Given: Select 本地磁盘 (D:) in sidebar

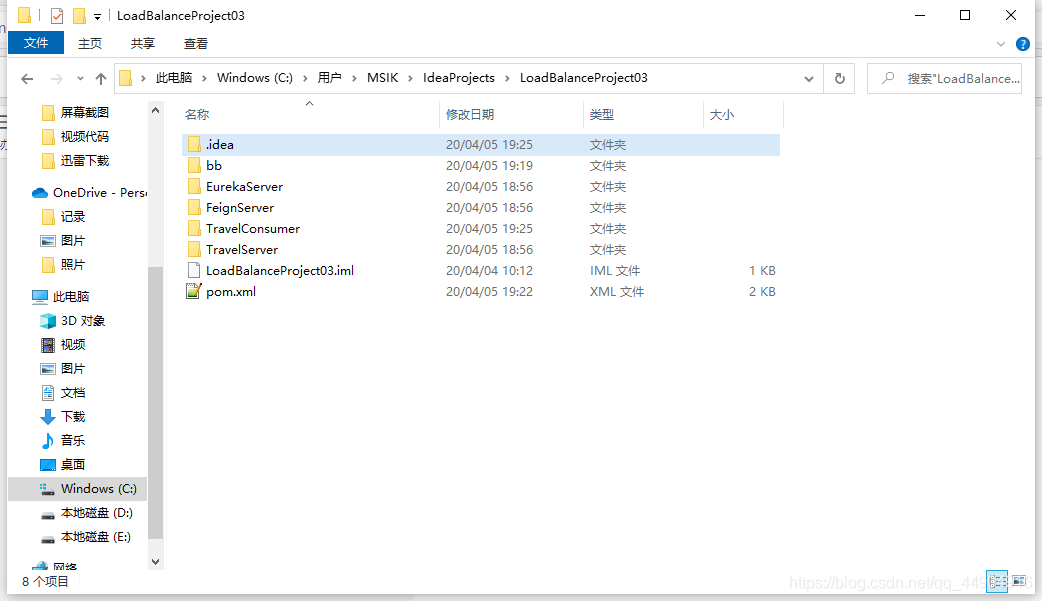Looking at the screenshot, I should (x=96, y=513).
